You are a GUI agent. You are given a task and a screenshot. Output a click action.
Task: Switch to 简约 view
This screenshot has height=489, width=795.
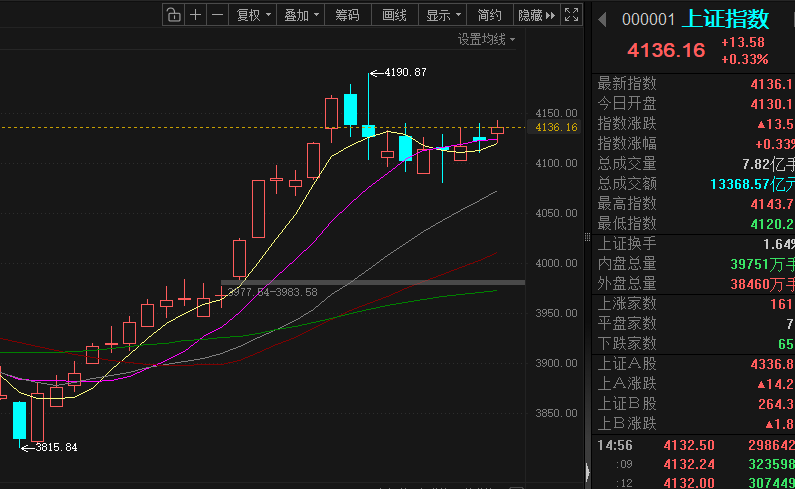click(489, 15)
